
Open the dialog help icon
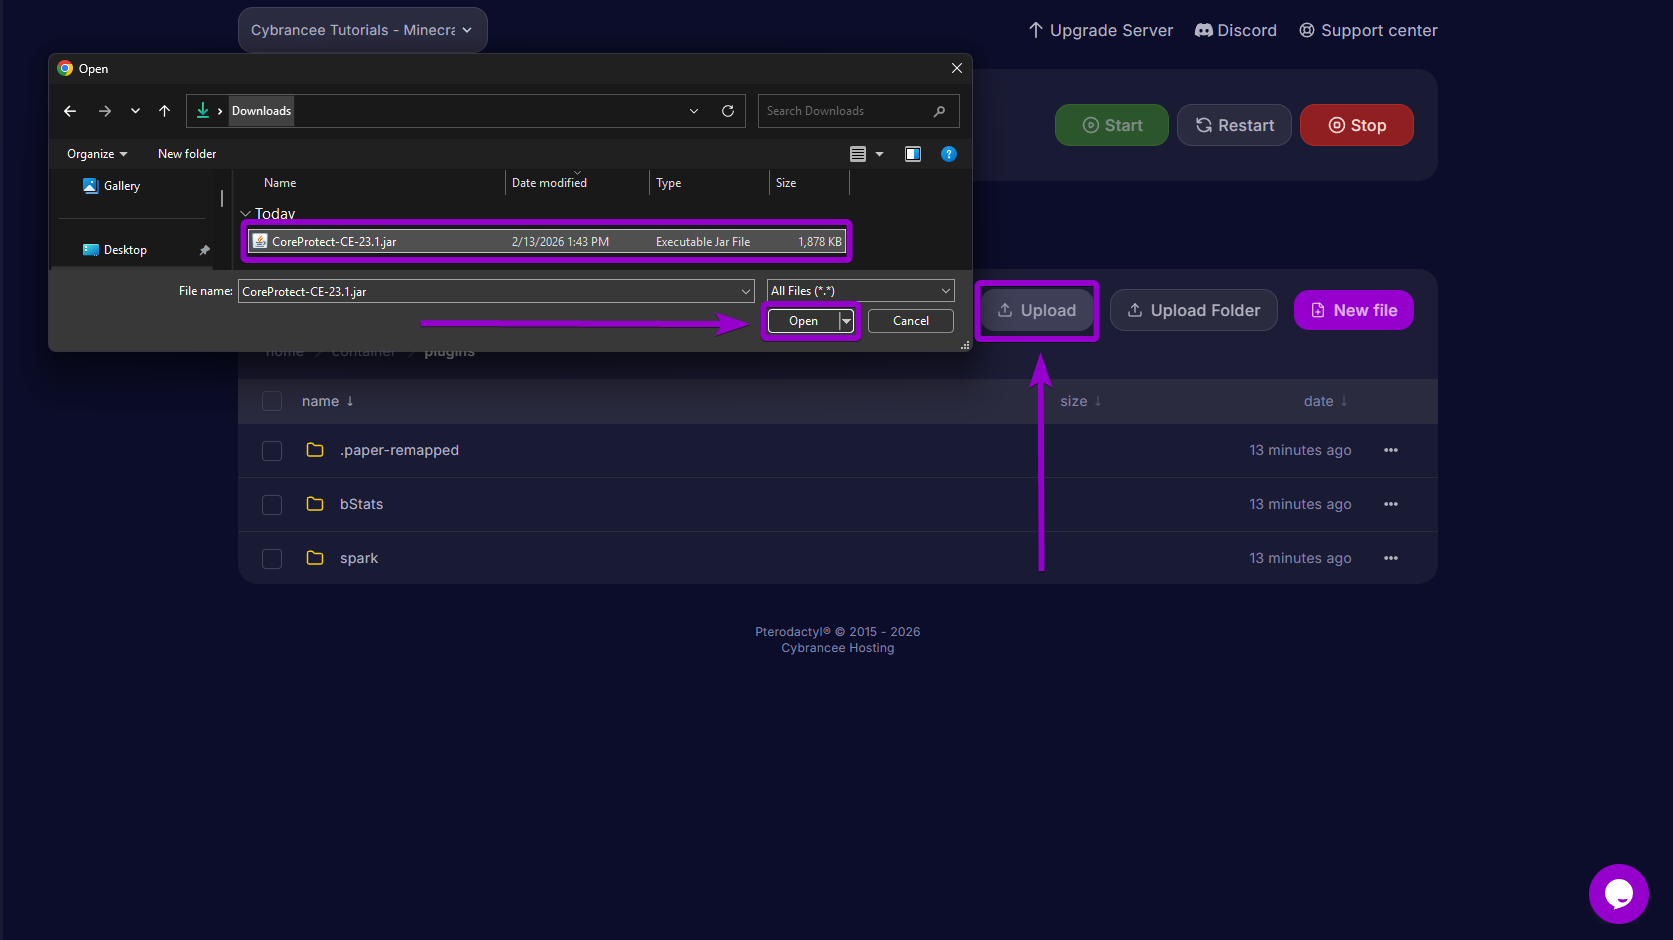tap(949, 154)
